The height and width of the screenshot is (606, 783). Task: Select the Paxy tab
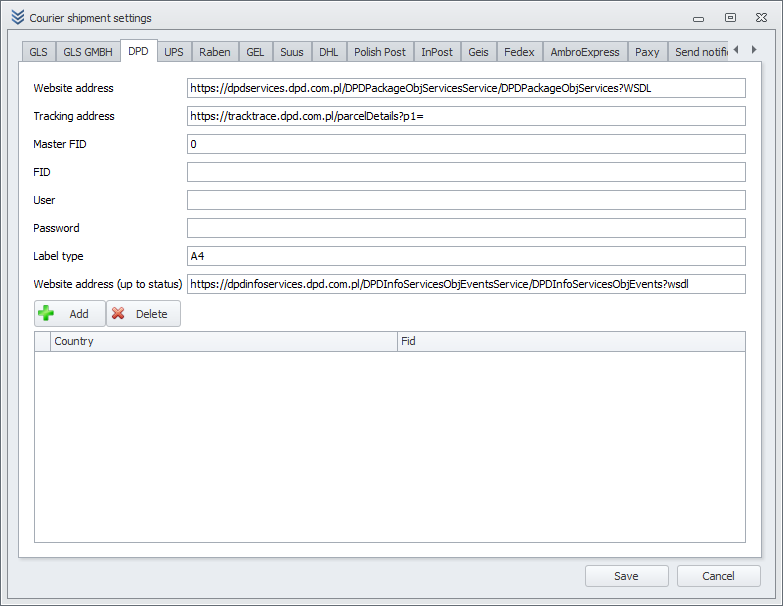647,52
